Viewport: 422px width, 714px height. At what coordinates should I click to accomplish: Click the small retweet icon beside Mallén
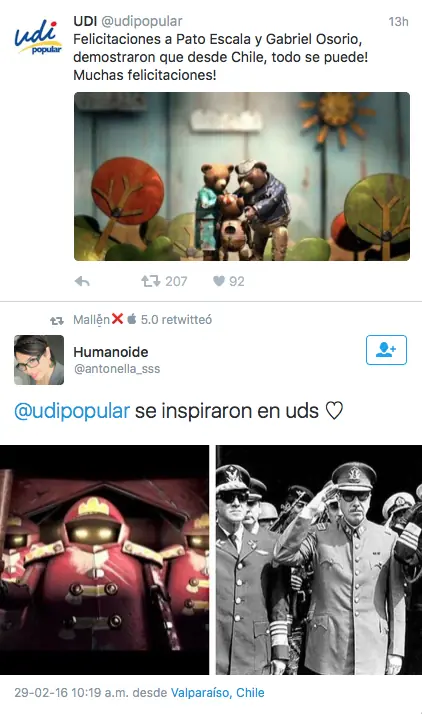coord(57,321)
